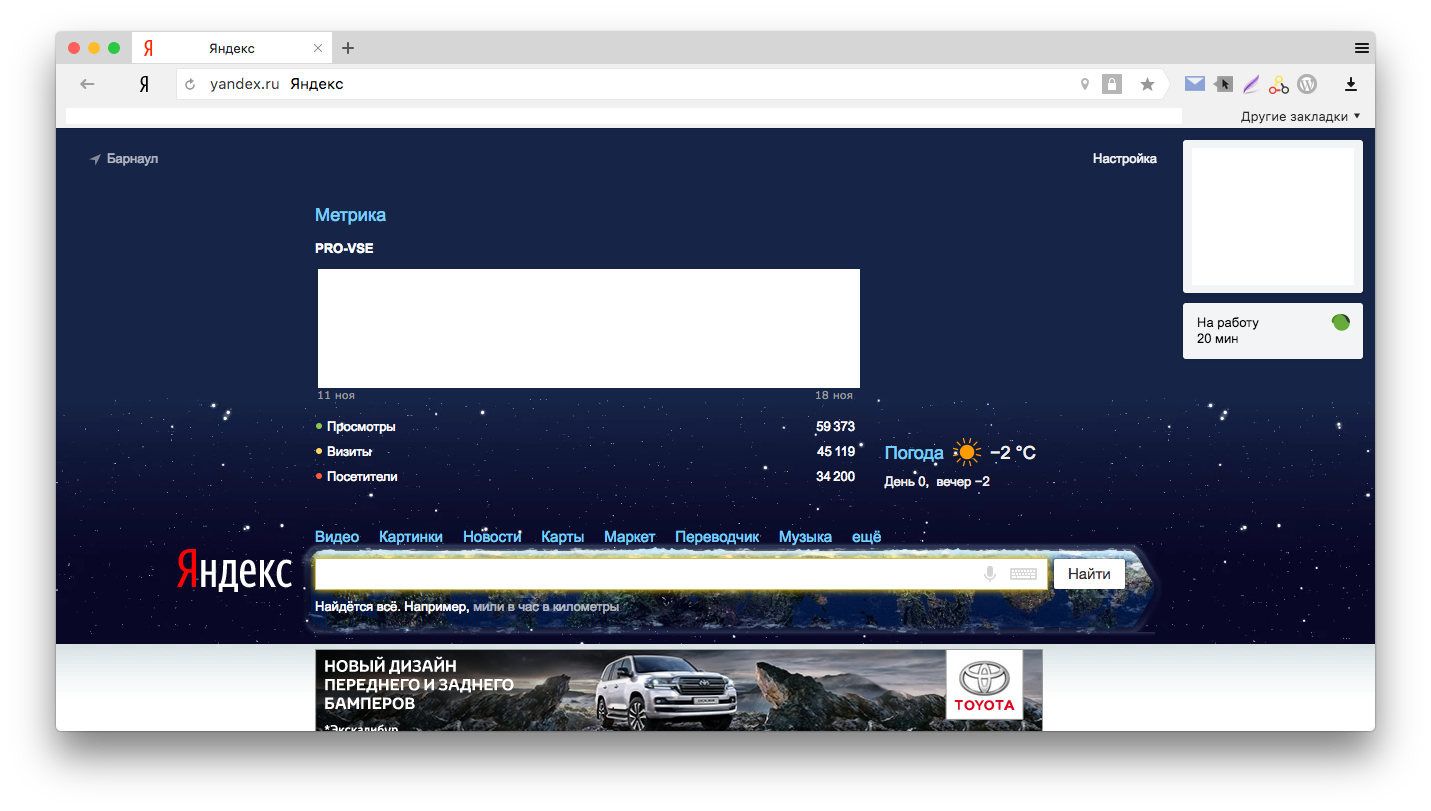
Task: Open the purple feather extension
Action: (x=1250, y=84)
